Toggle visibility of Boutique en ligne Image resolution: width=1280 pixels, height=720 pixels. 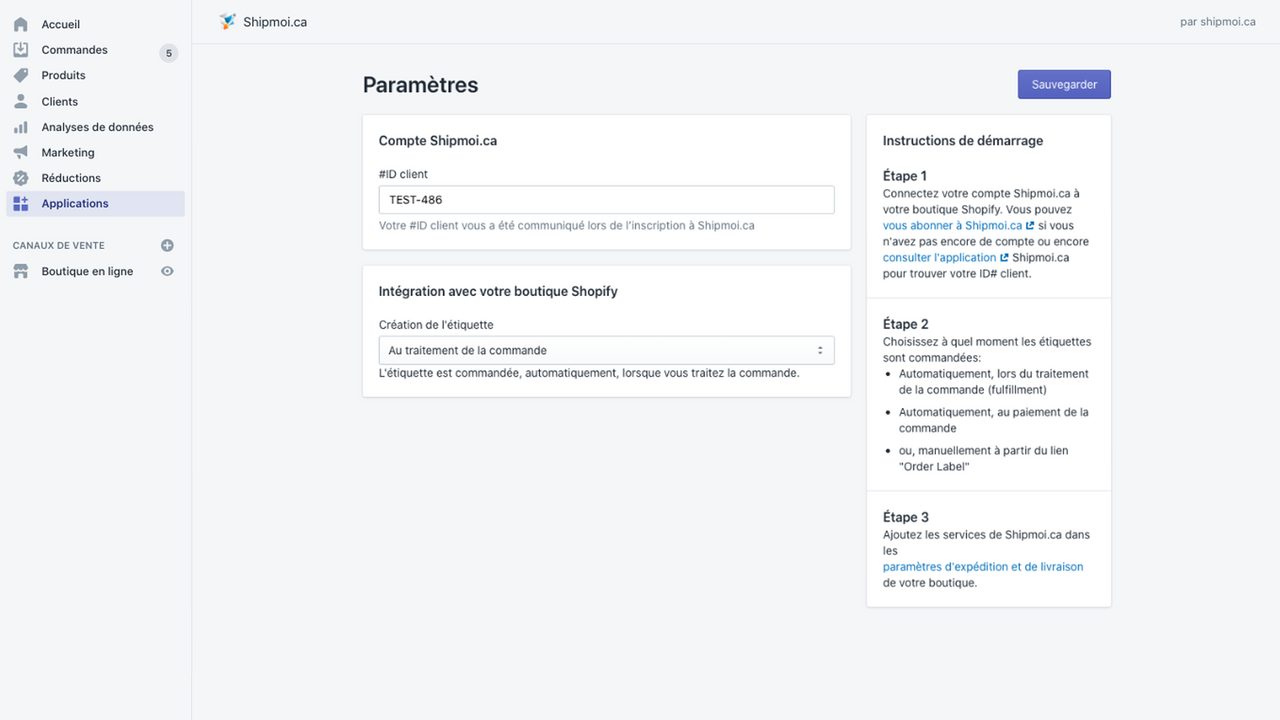click(x=167, y=271)
